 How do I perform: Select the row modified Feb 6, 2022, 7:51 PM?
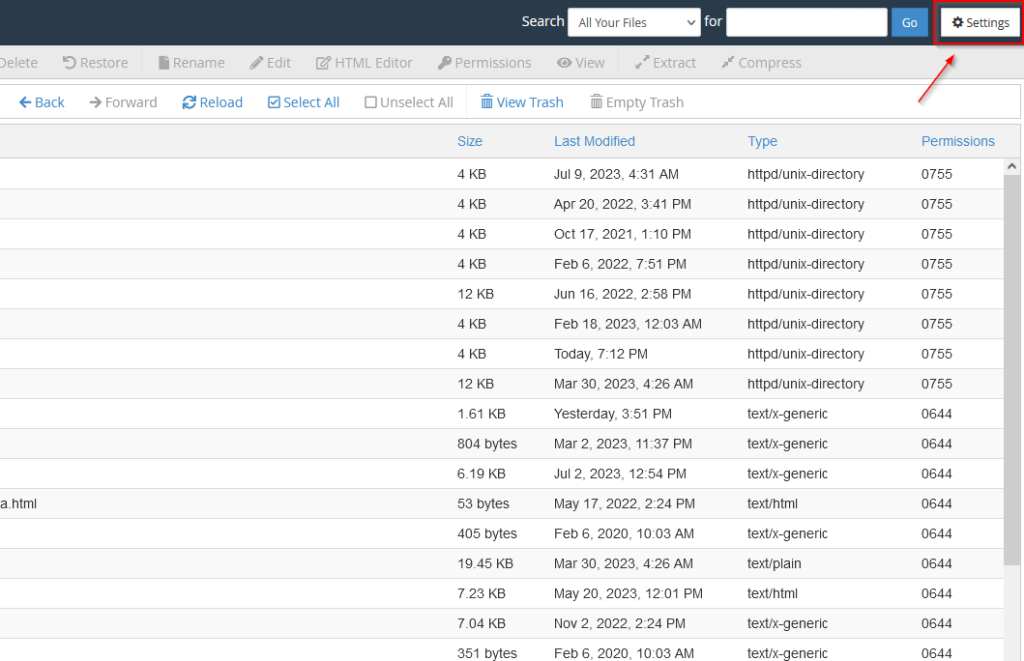click(x=502, y=265)
